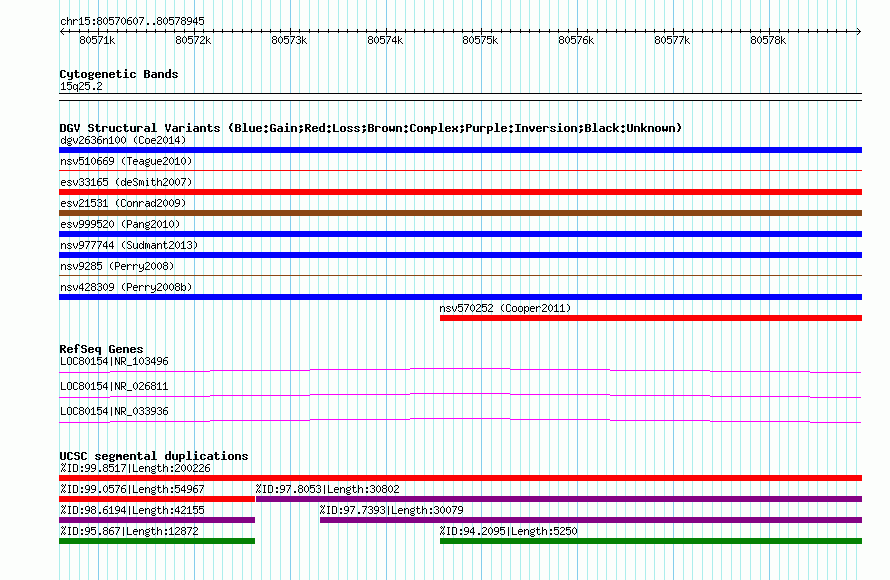Click duplication %ID:95.867|Length:12872 label
Screen dimensions: 890x580
click(x=129, y=531)
